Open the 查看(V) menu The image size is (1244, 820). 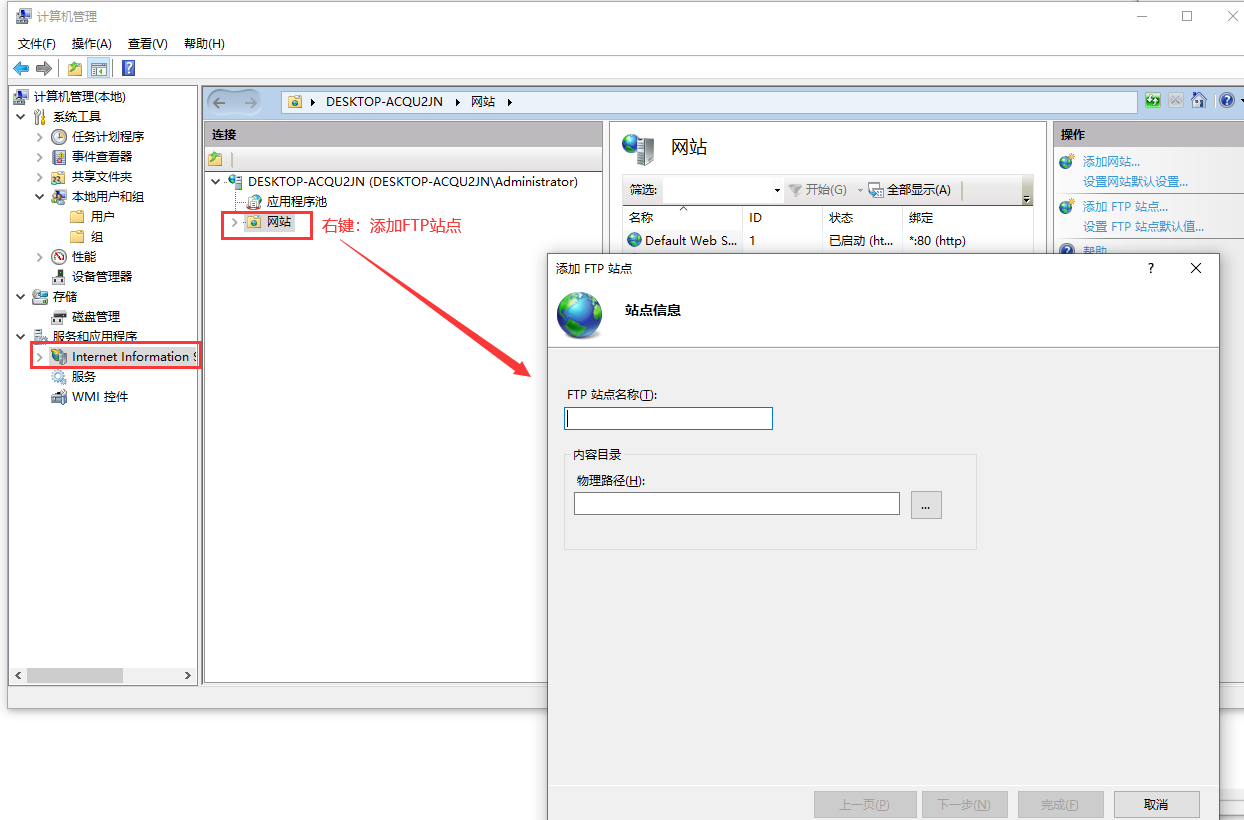147,44
